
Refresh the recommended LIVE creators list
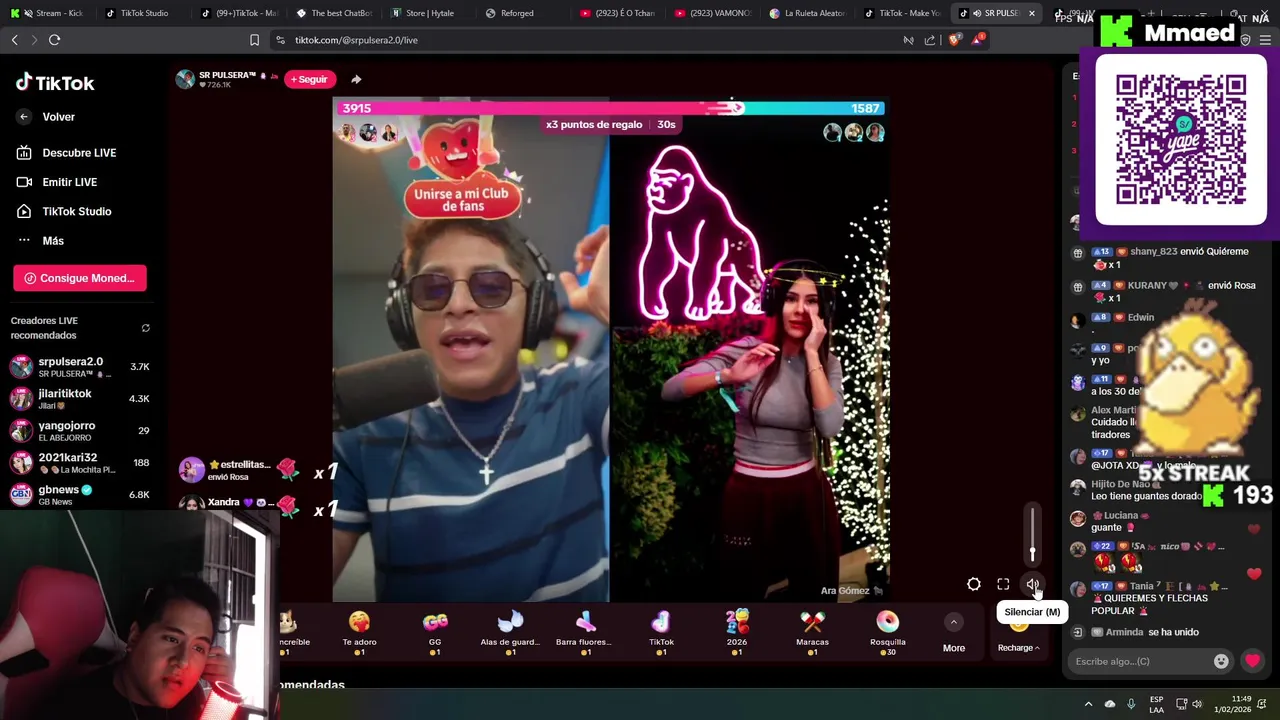pos(145,328)
